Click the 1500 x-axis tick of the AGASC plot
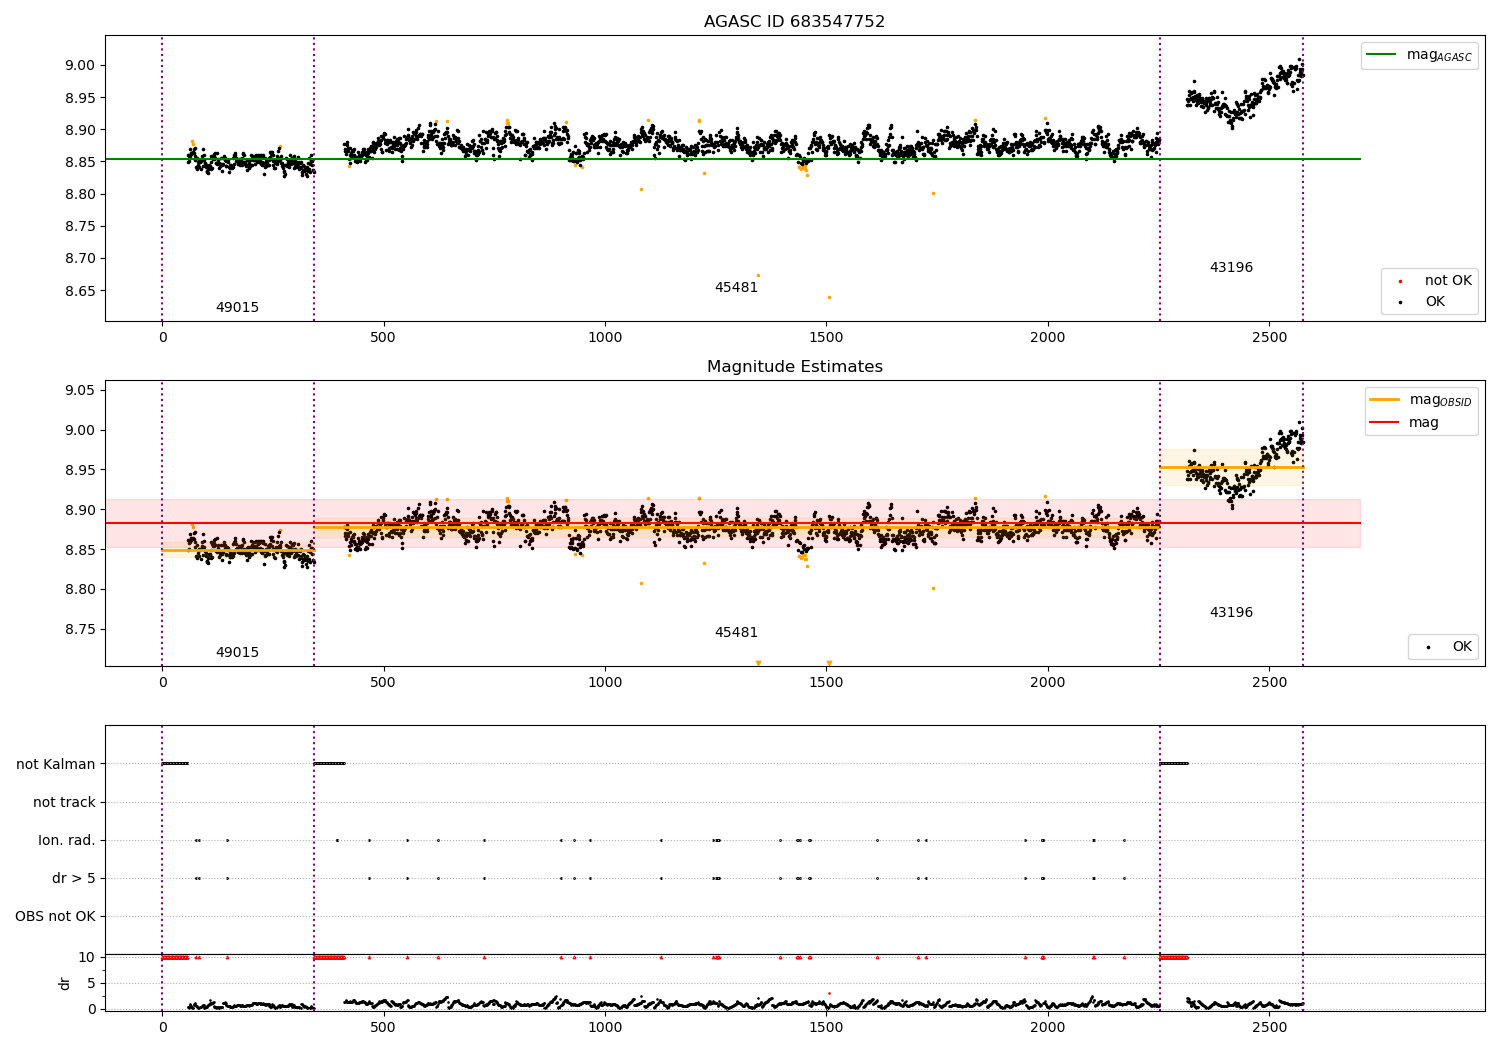Screen dimensions: 1500x1050 [826, 338]
